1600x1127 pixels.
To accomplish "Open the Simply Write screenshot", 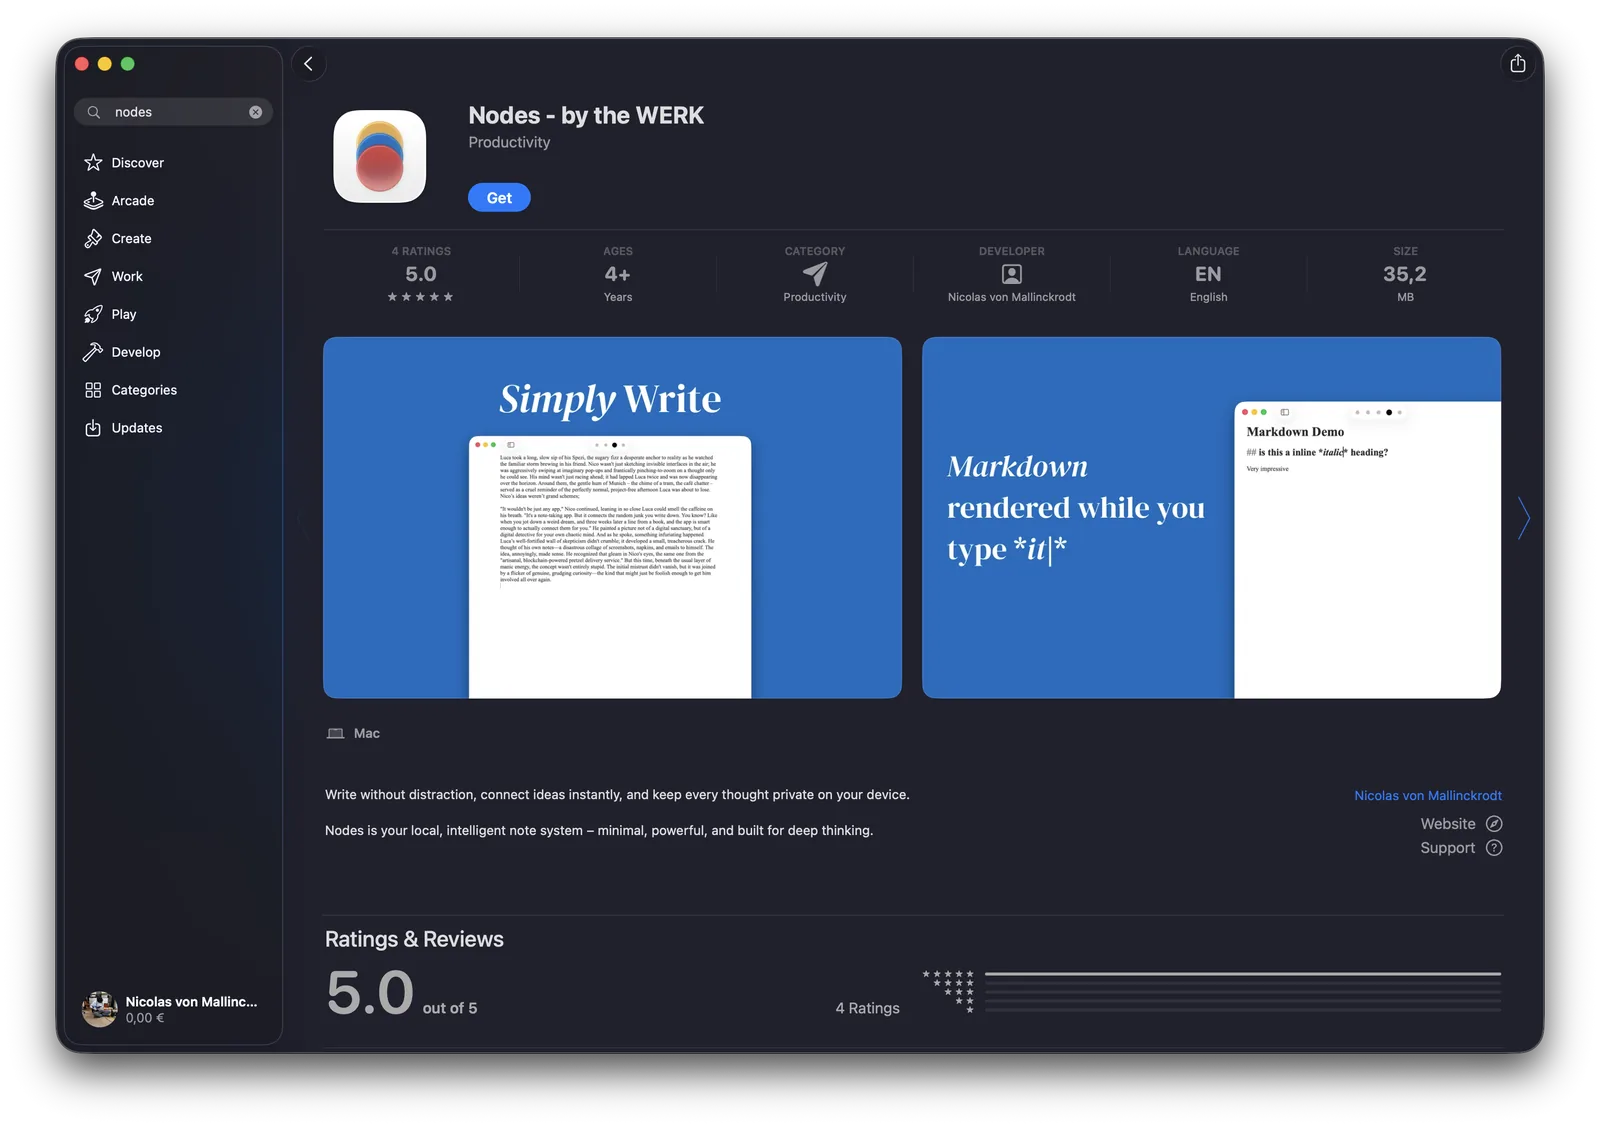I will tap(612, 518).
